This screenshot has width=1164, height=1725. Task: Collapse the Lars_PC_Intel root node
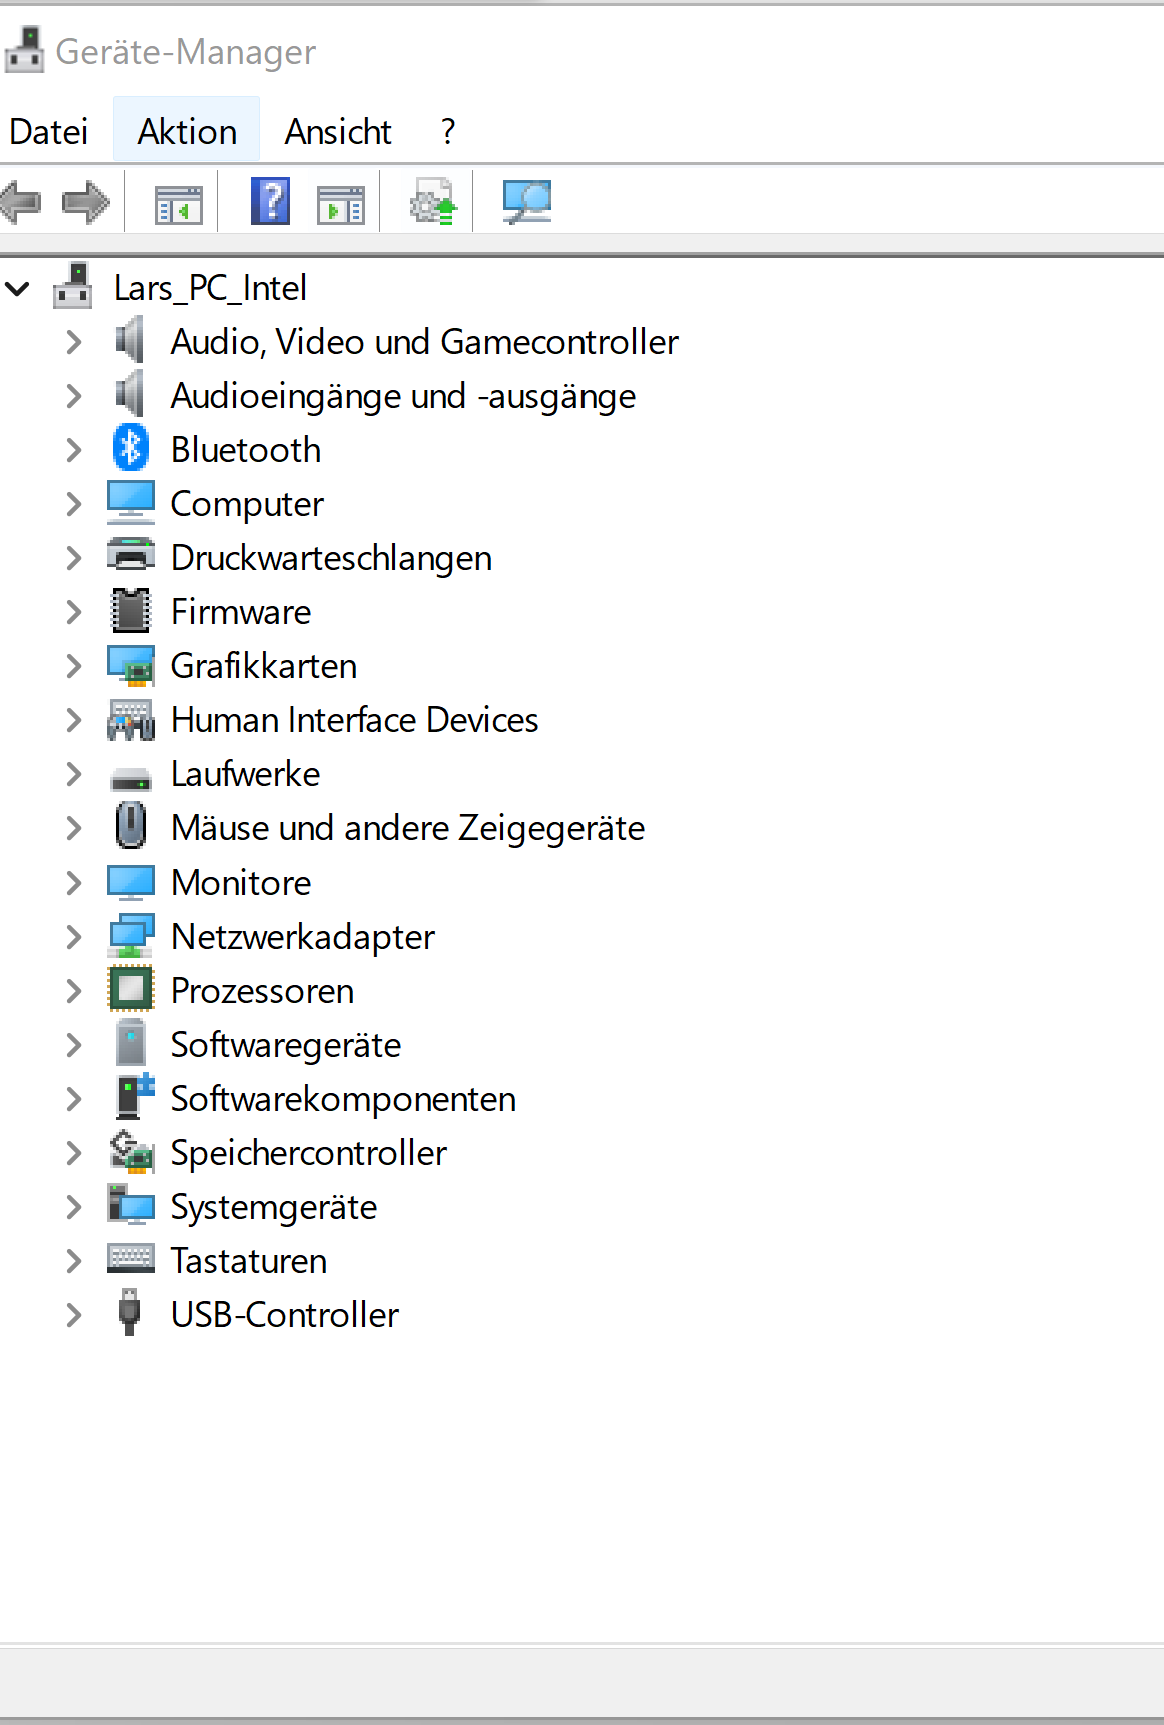(18, 289)
